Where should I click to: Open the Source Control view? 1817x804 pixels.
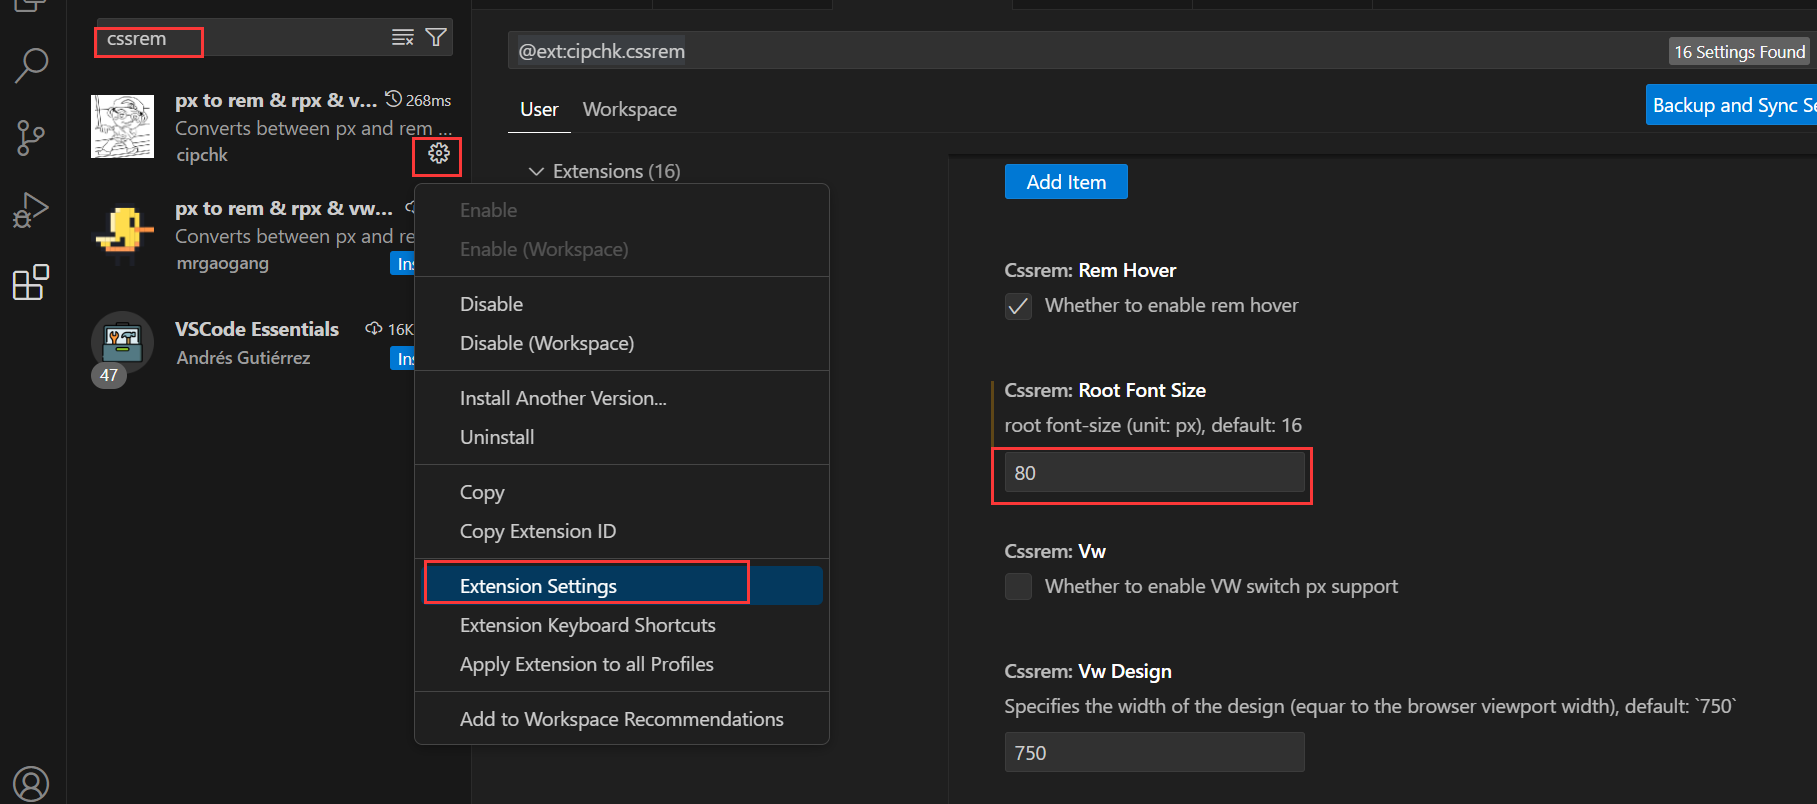(x=31, y=138)
